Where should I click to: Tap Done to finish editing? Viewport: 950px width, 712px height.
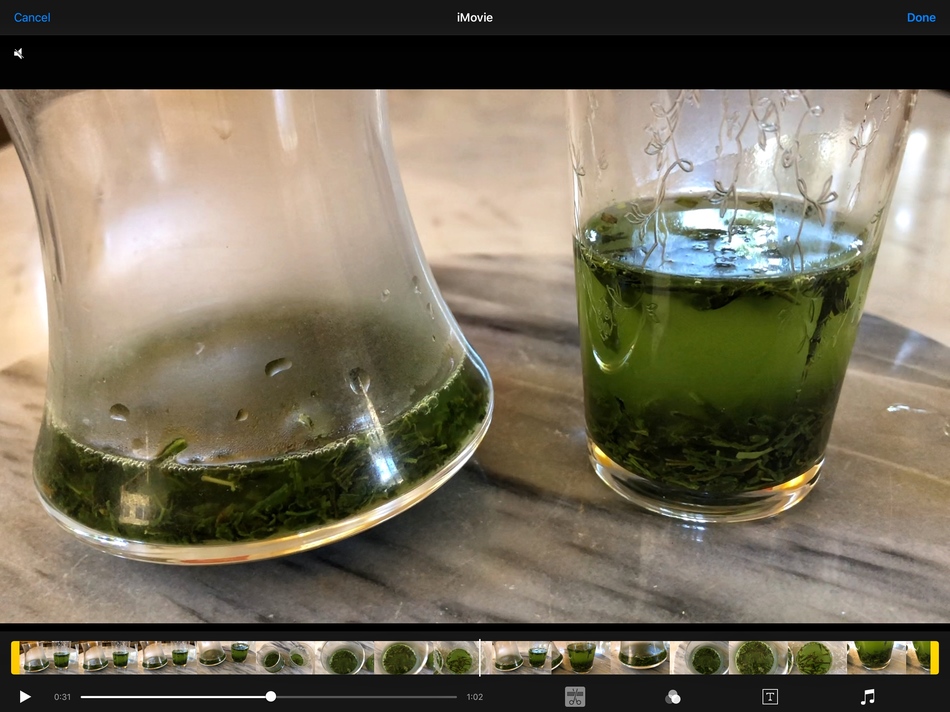(921, 17)
